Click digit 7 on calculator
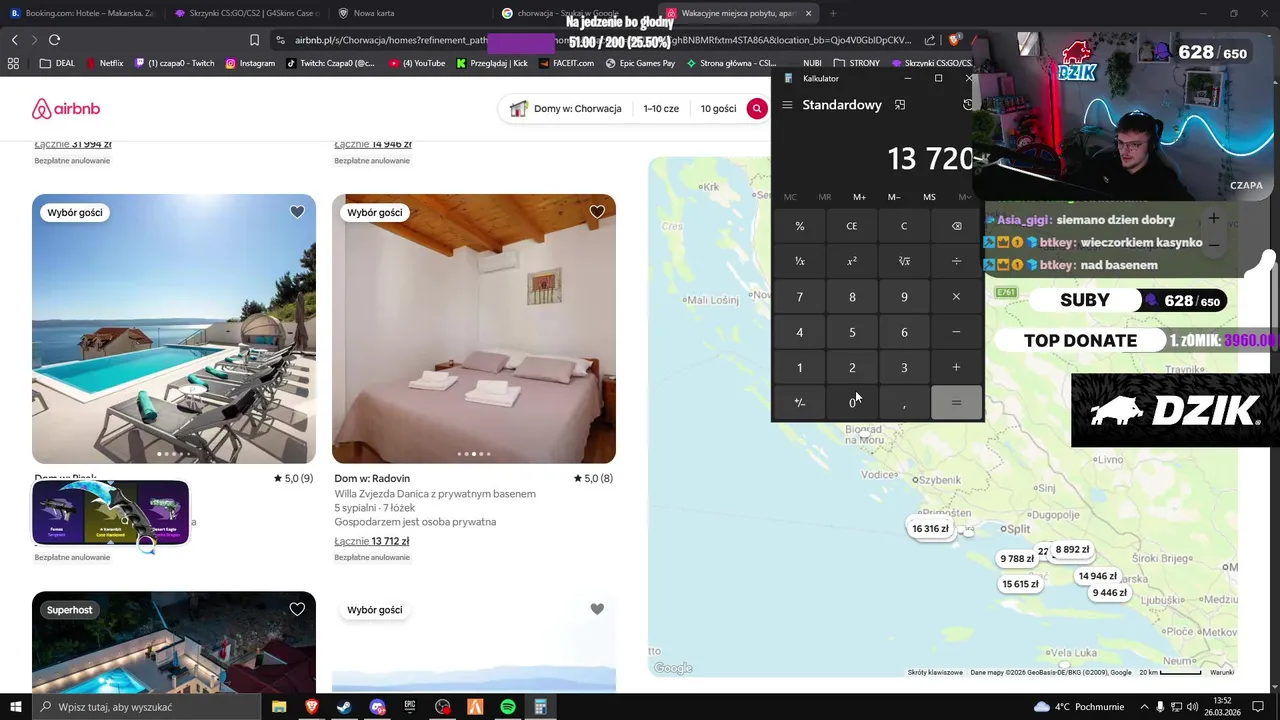The height and width of the screenshot is (720, 1280). [799, 297]
